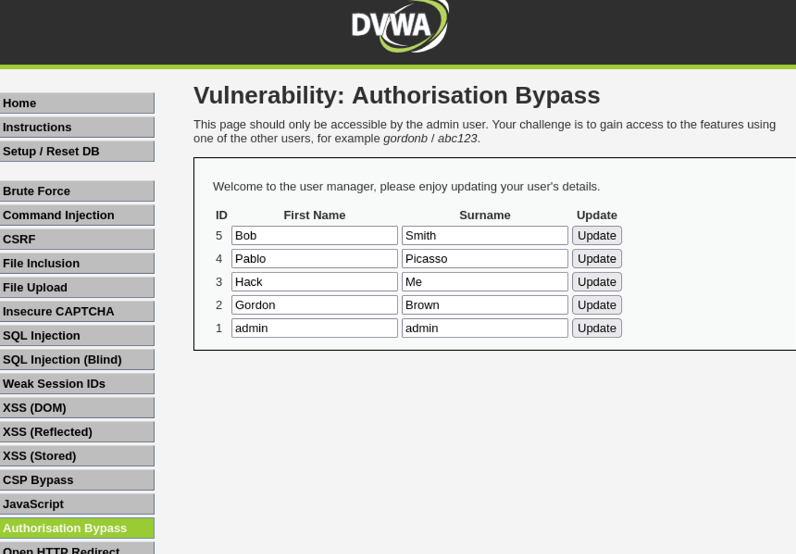Click Vulnerability: Authorisation Bypass heading
The image size is (796, 554).
coord(396,95)
